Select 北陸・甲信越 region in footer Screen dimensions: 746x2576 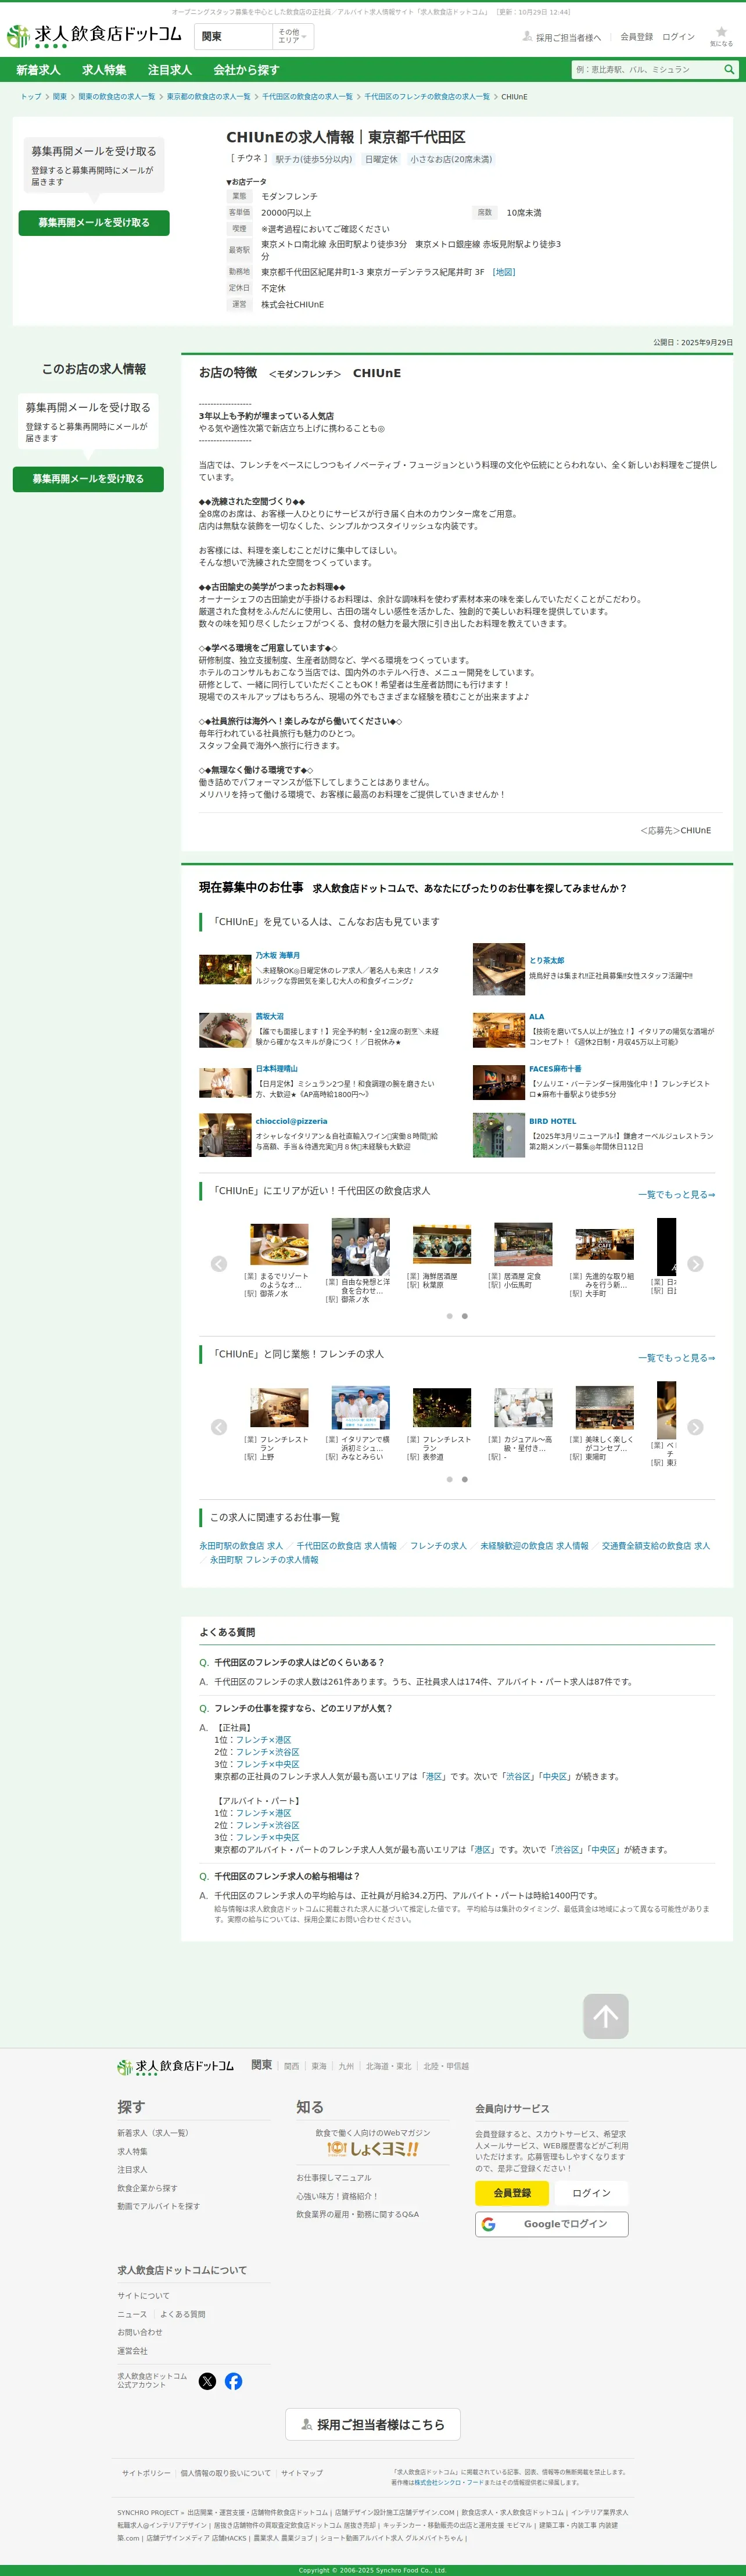(x=445, y=2066)
